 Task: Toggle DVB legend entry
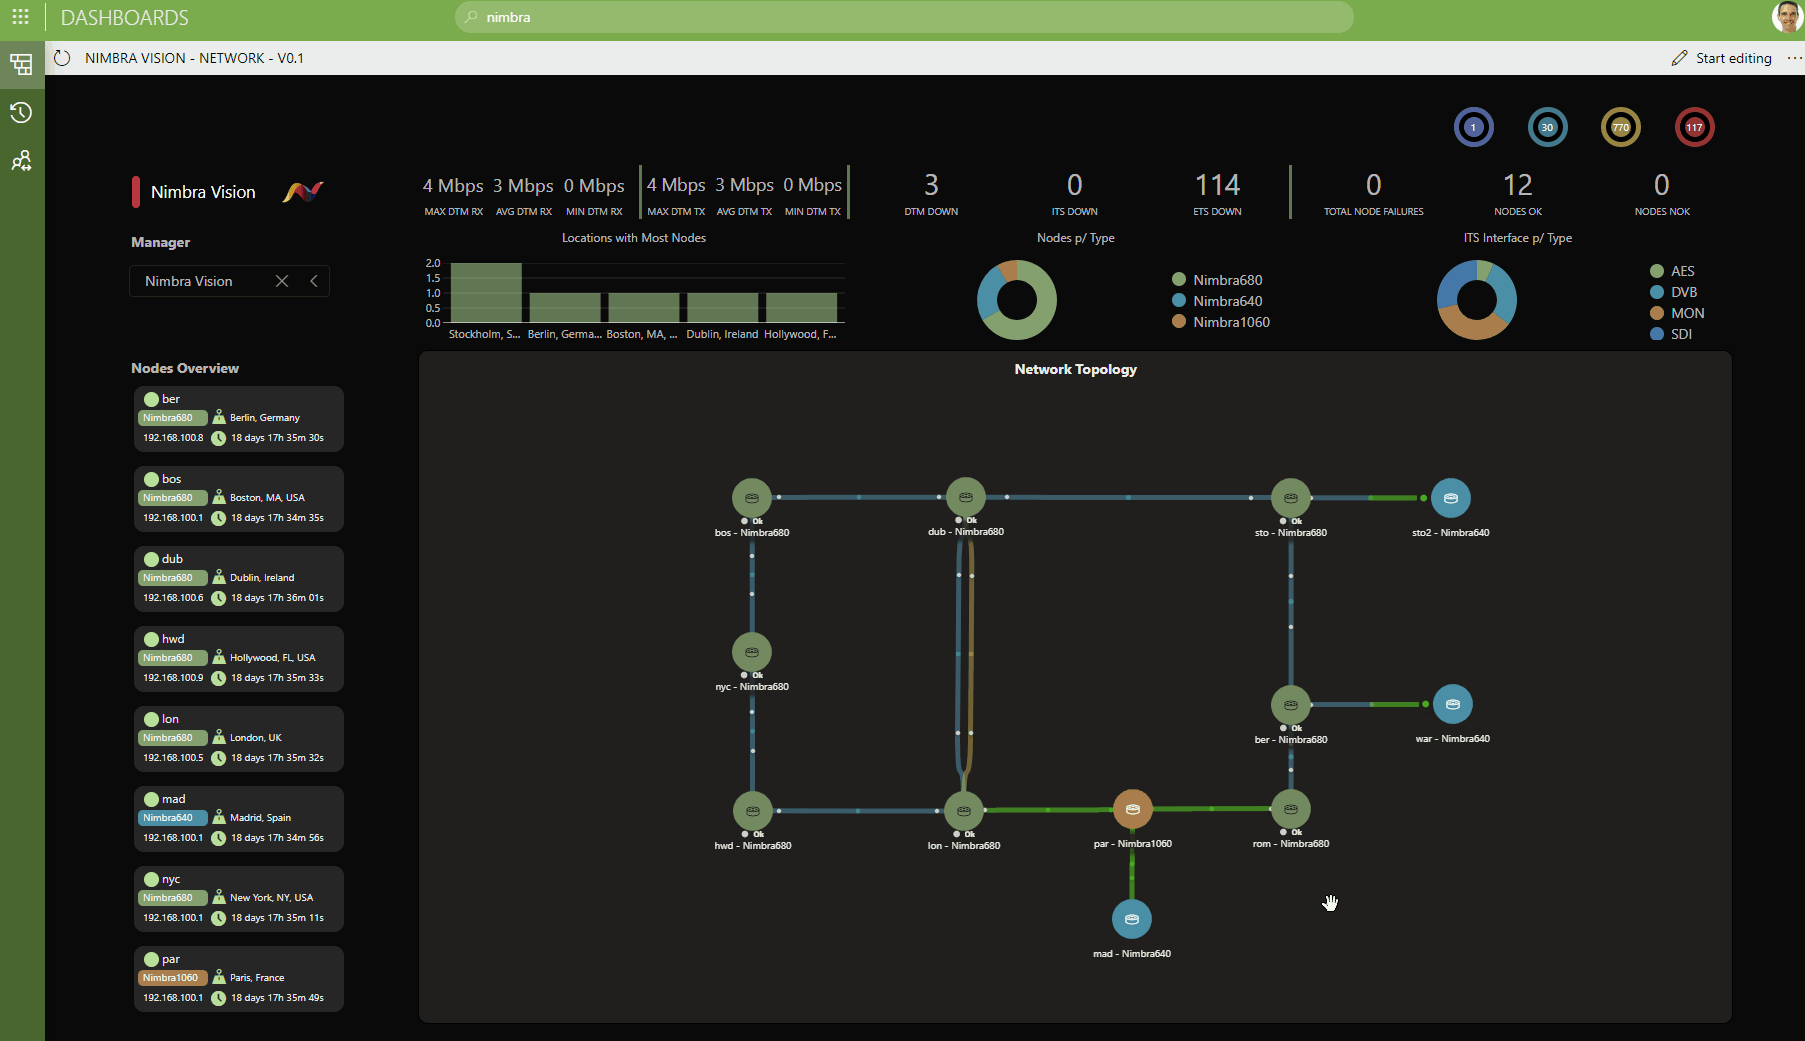(x=1673, y=292)
